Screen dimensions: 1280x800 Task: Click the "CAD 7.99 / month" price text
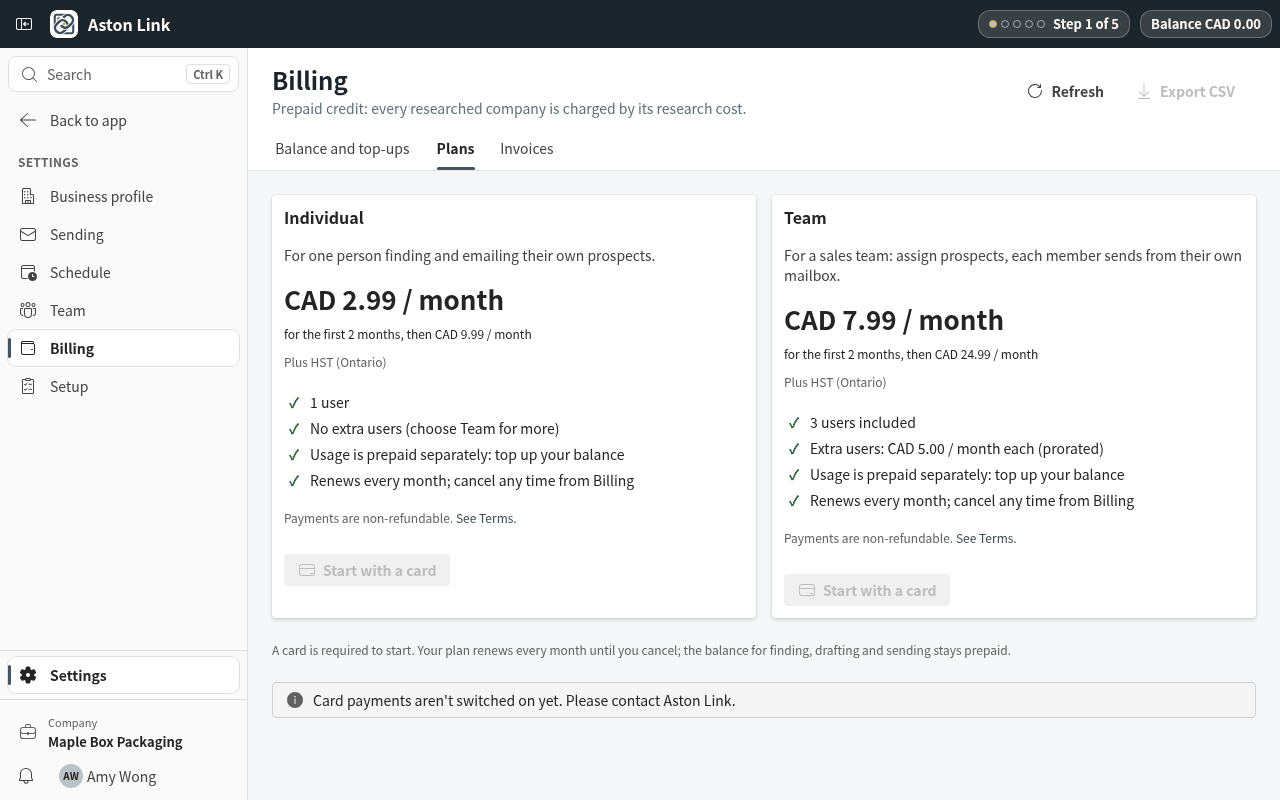[x=894, y=320]
